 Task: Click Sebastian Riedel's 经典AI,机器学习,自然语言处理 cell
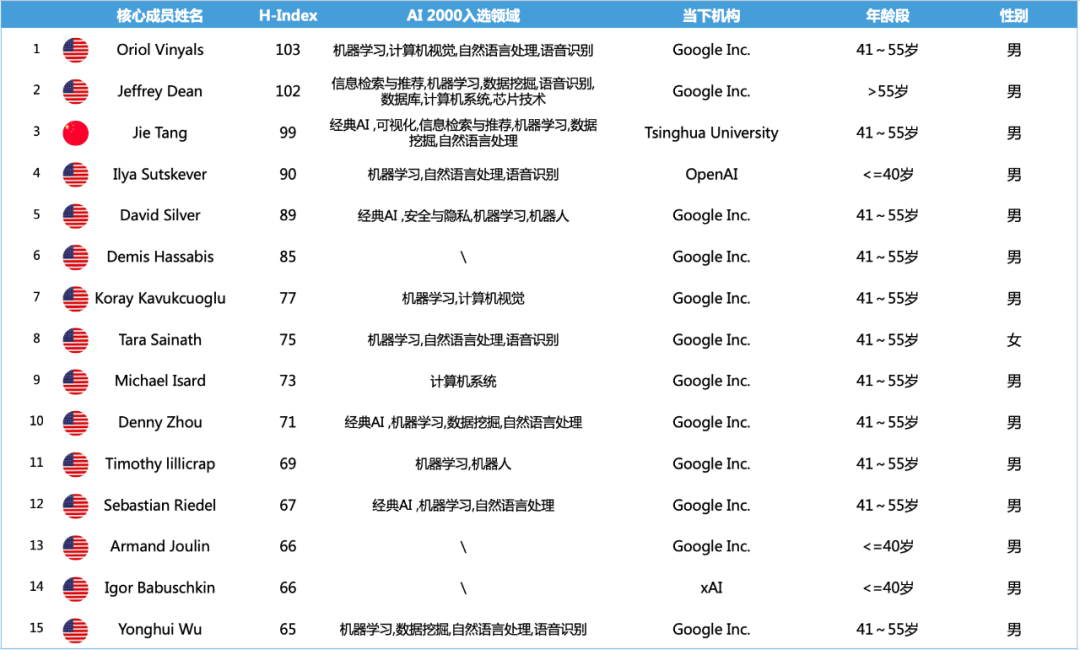463,505
